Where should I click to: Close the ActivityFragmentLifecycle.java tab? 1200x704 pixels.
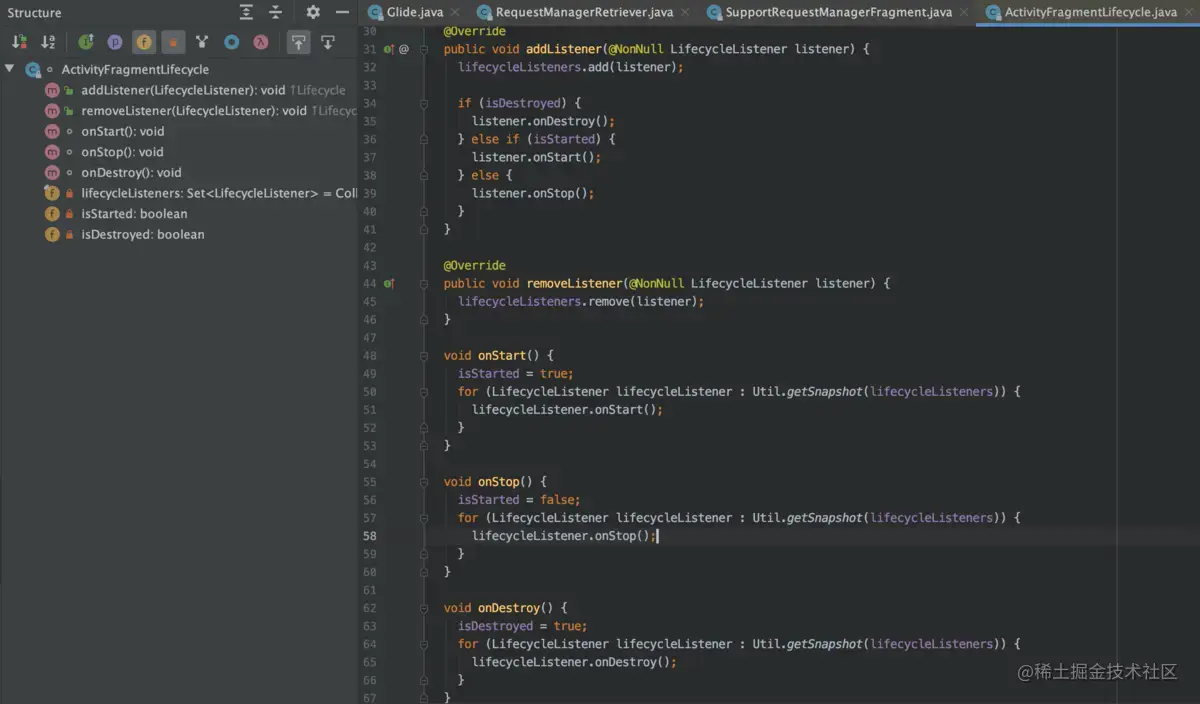[1187, 12]
